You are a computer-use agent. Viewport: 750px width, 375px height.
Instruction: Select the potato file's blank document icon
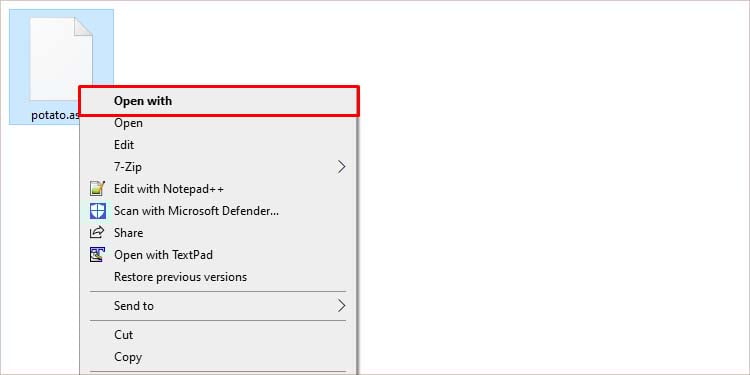coord(61,59)
